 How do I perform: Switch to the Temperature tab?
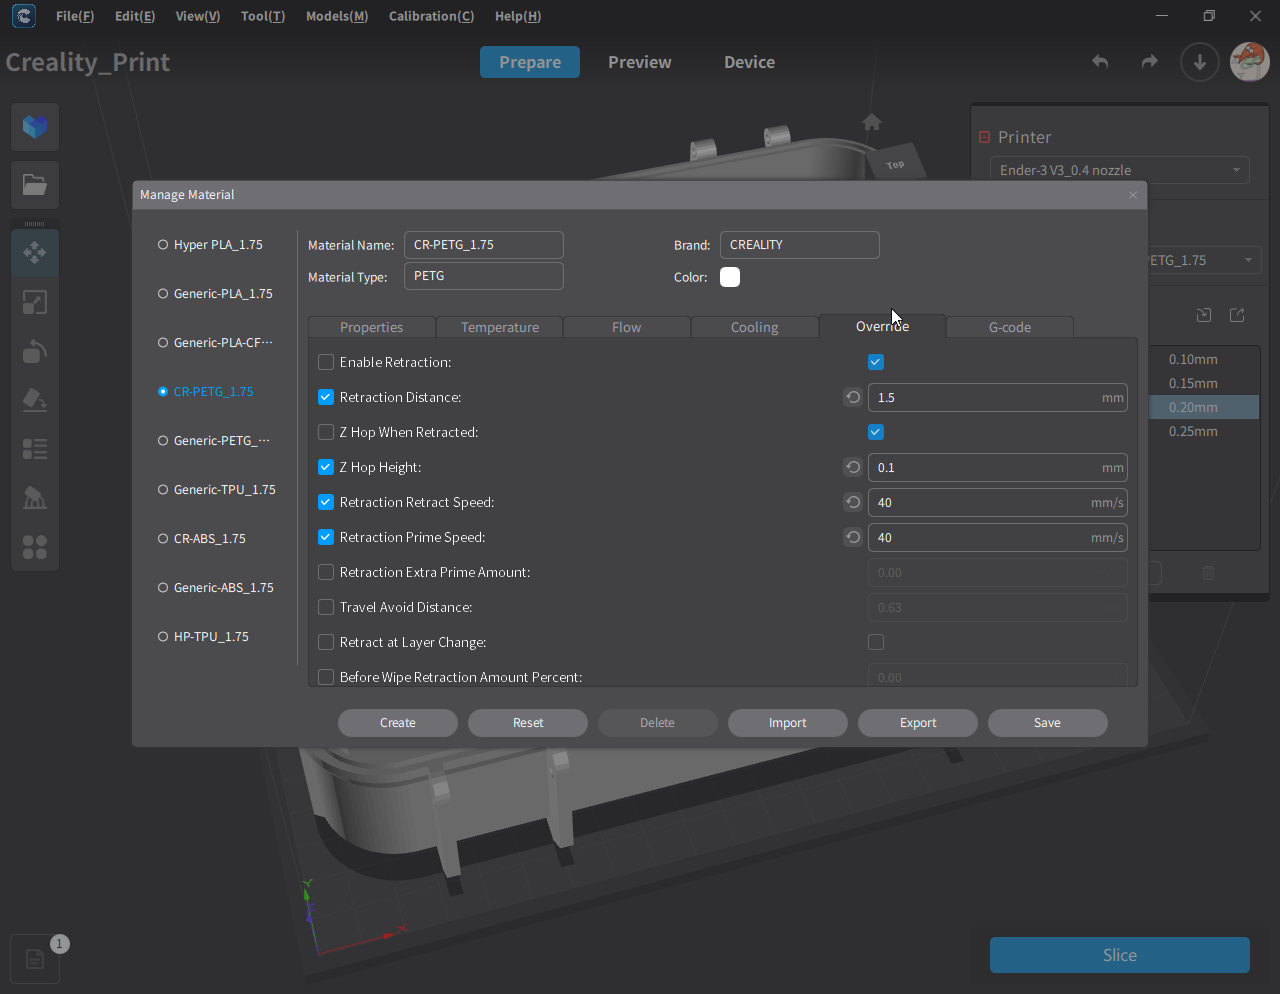tap(500, 327)
